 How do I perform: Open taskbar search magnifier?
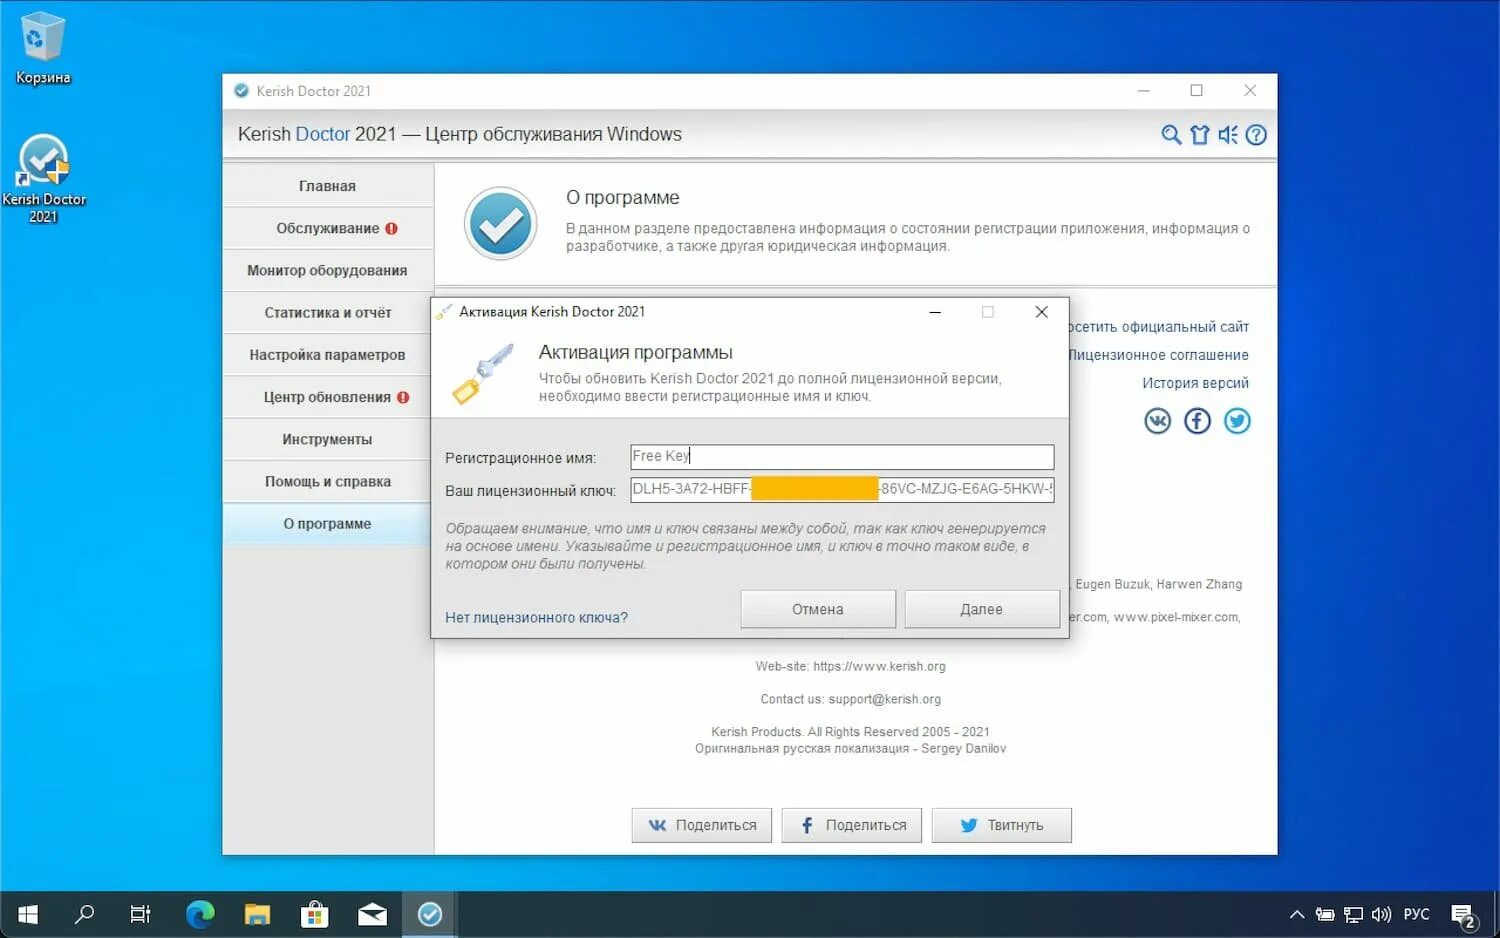(85, 914)
